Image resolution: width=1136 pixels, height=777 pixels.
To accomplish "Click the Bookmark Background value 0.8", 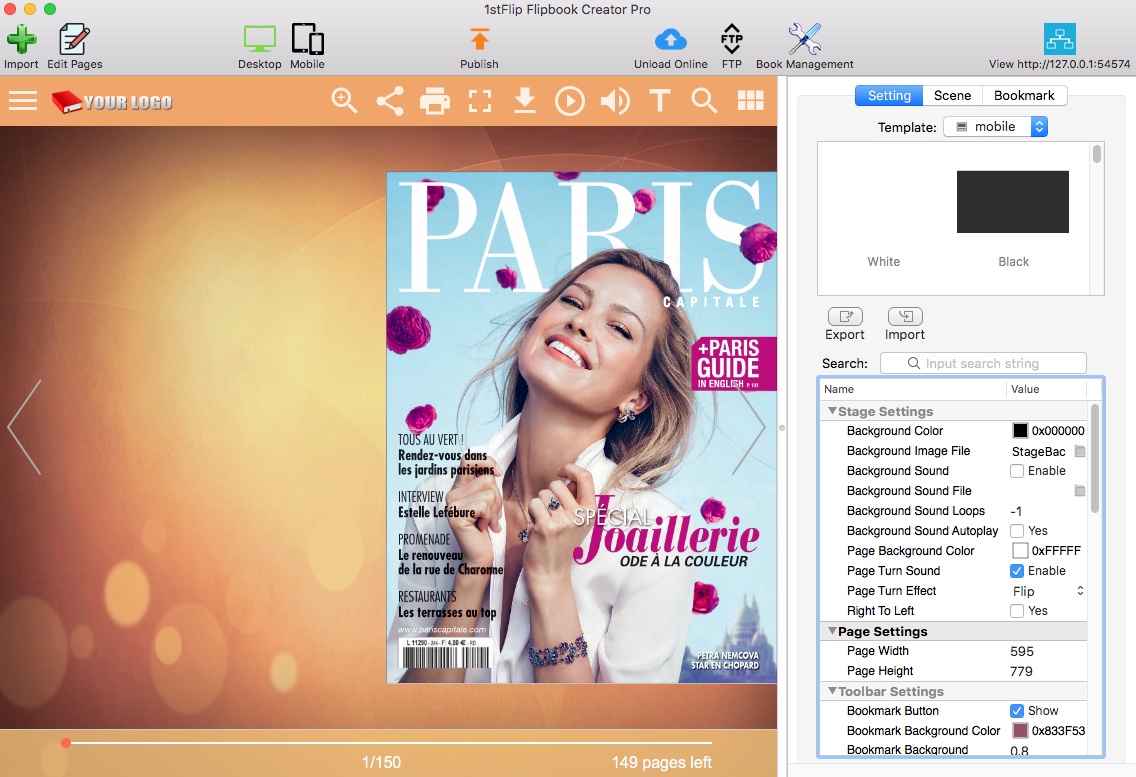I will [x=1019, y=751].
